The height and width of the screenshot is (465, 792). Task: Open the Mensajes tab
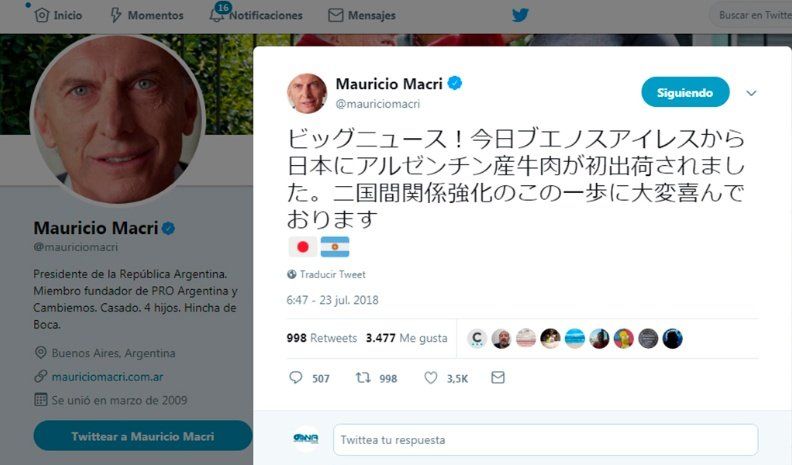point(362,15)
